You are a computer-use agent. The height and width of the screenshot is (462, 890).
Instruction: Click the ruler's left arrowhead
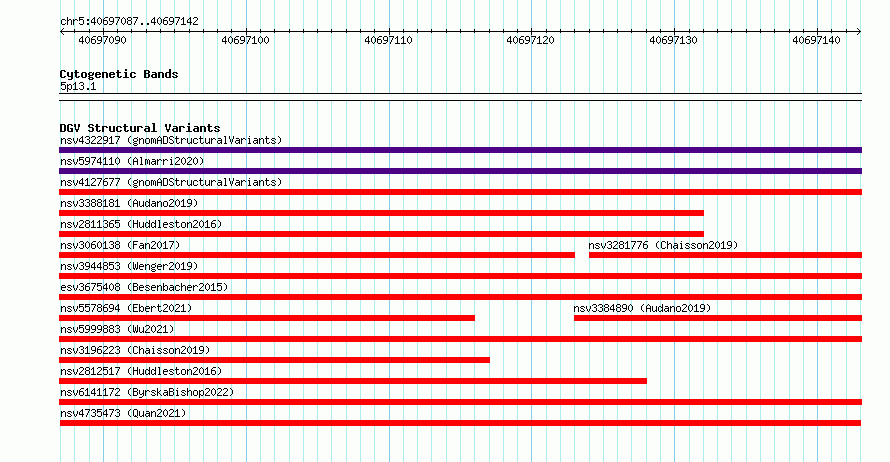[62, 32]
